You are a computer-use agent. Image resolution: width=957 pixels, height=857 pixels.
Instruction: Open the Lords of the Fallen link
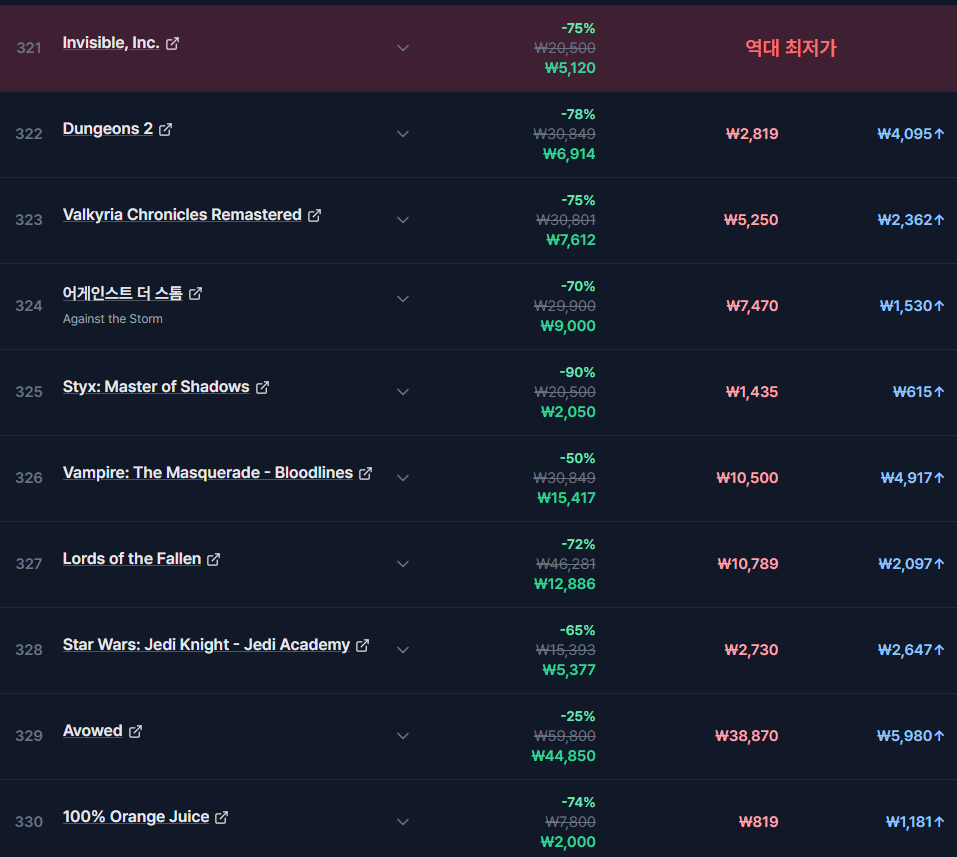132,559
